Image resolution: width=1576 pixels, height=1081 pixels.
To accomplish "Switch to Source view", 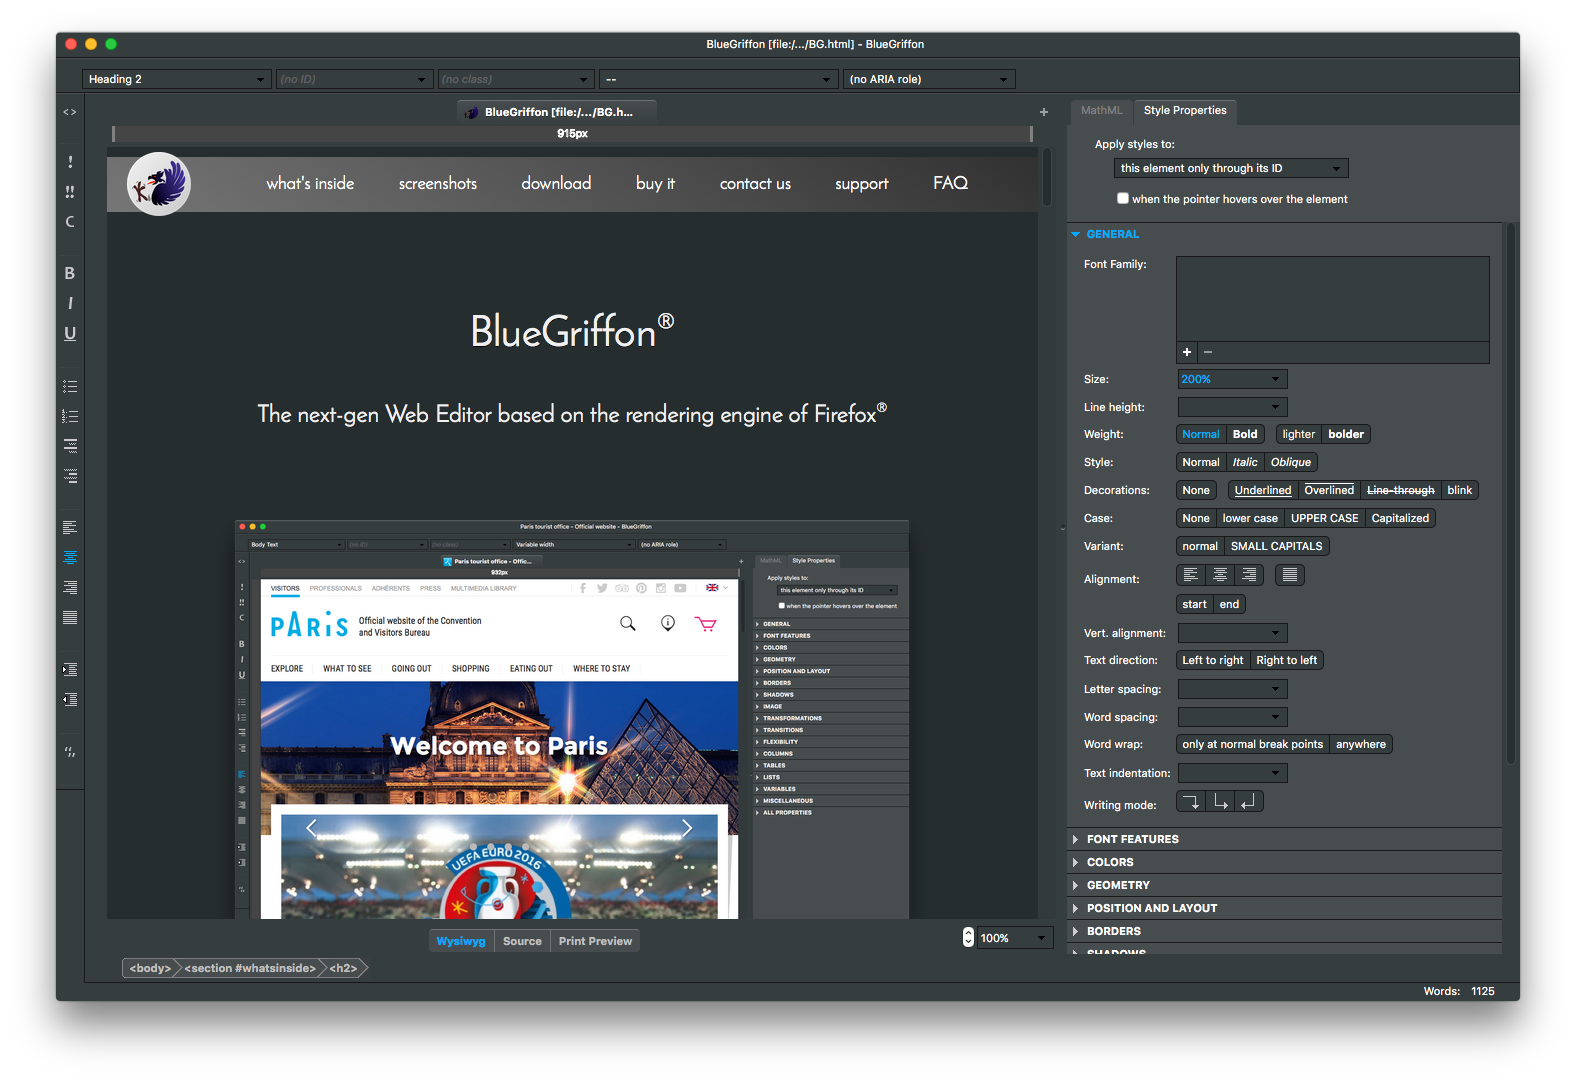I will coord(522,941).
